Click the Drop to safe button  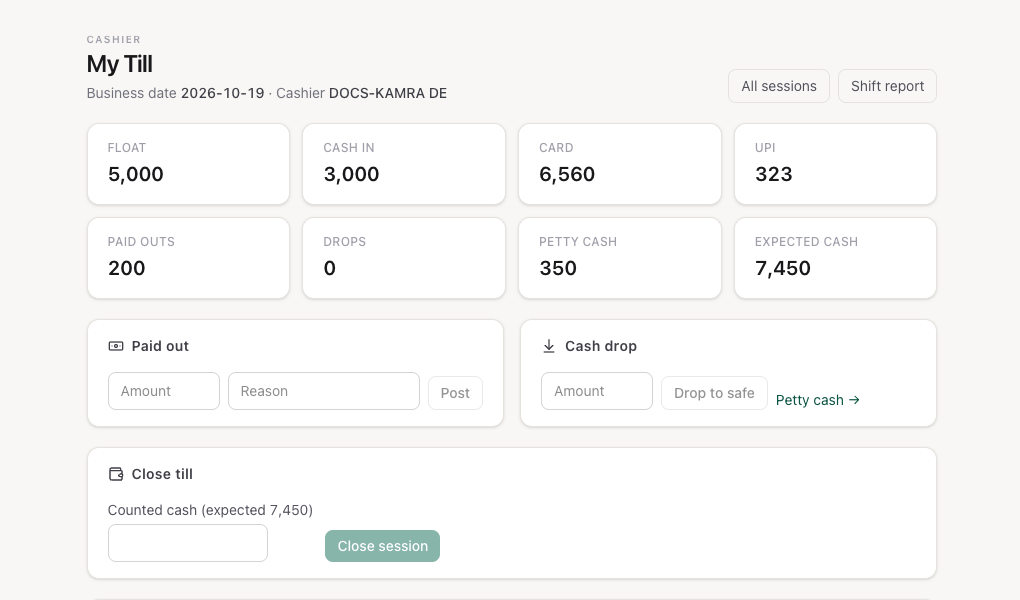(x=714, y=393)
